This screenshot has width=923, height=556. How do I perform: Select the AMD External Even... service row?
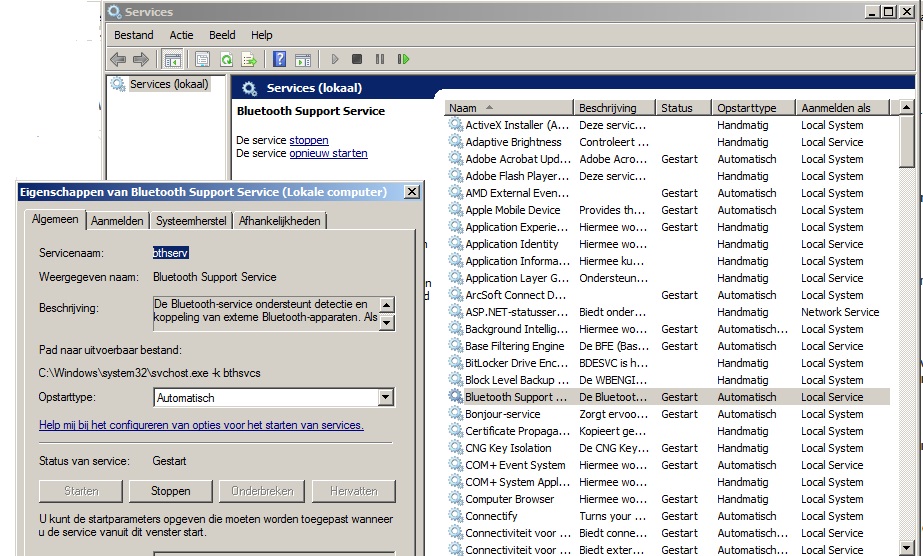(x=668, y=193)
